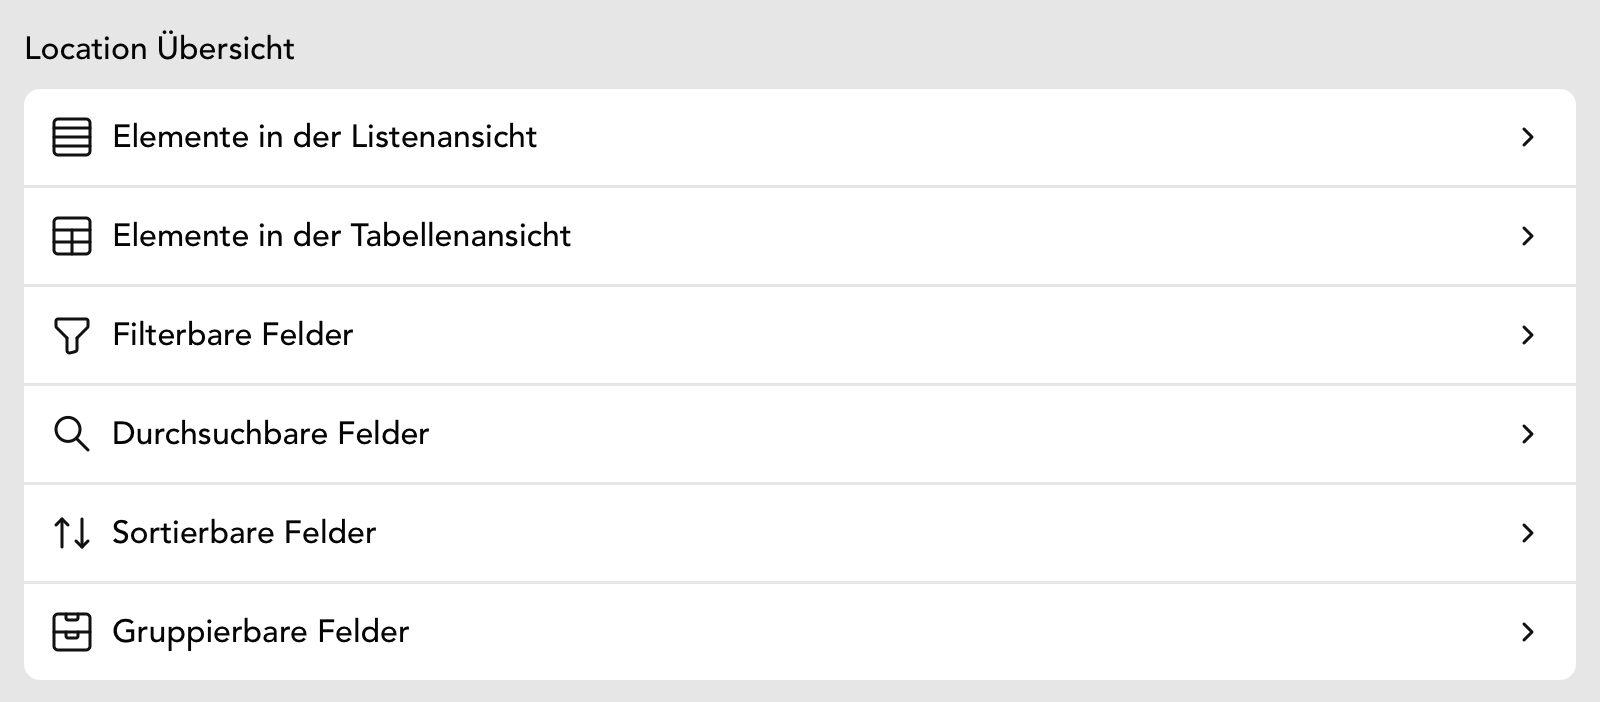1600x702 pixels.
Task: Click the magnifier icon for Durchsuchbare Felder
Action: click(71, 434)
